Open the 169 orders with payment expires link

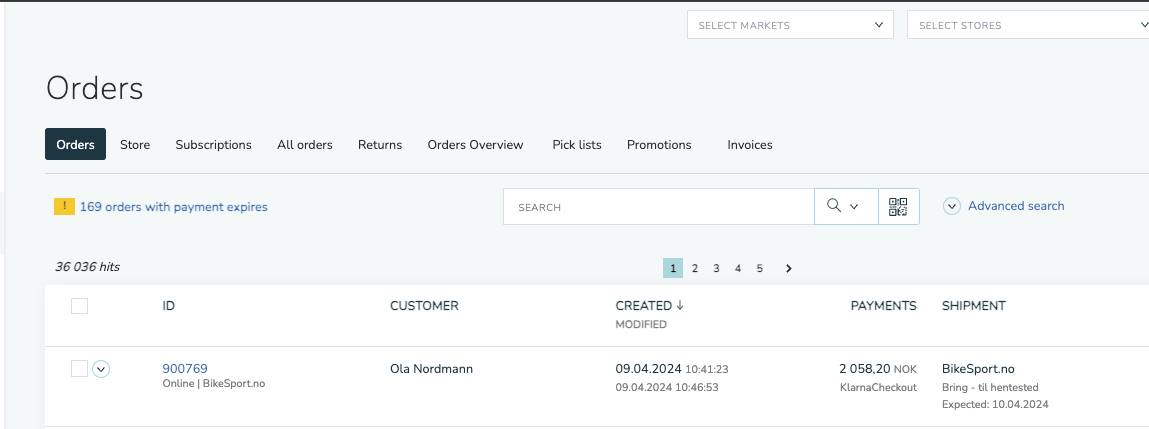click(174, 207)
